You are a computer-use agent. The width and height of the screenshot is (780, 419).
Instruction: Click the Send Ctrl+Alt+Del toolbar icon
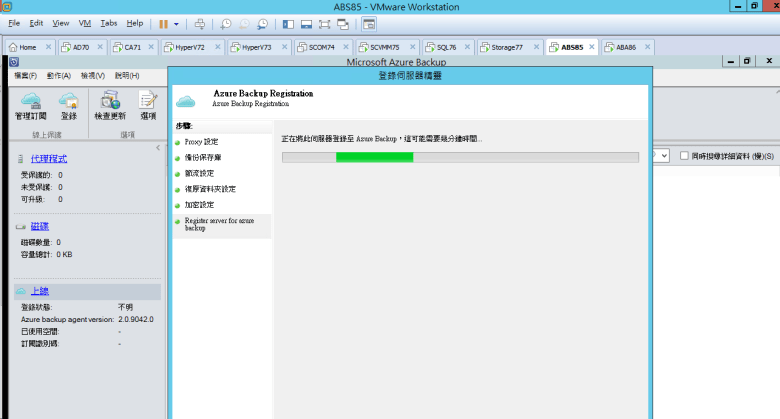(x=200, y=23)
